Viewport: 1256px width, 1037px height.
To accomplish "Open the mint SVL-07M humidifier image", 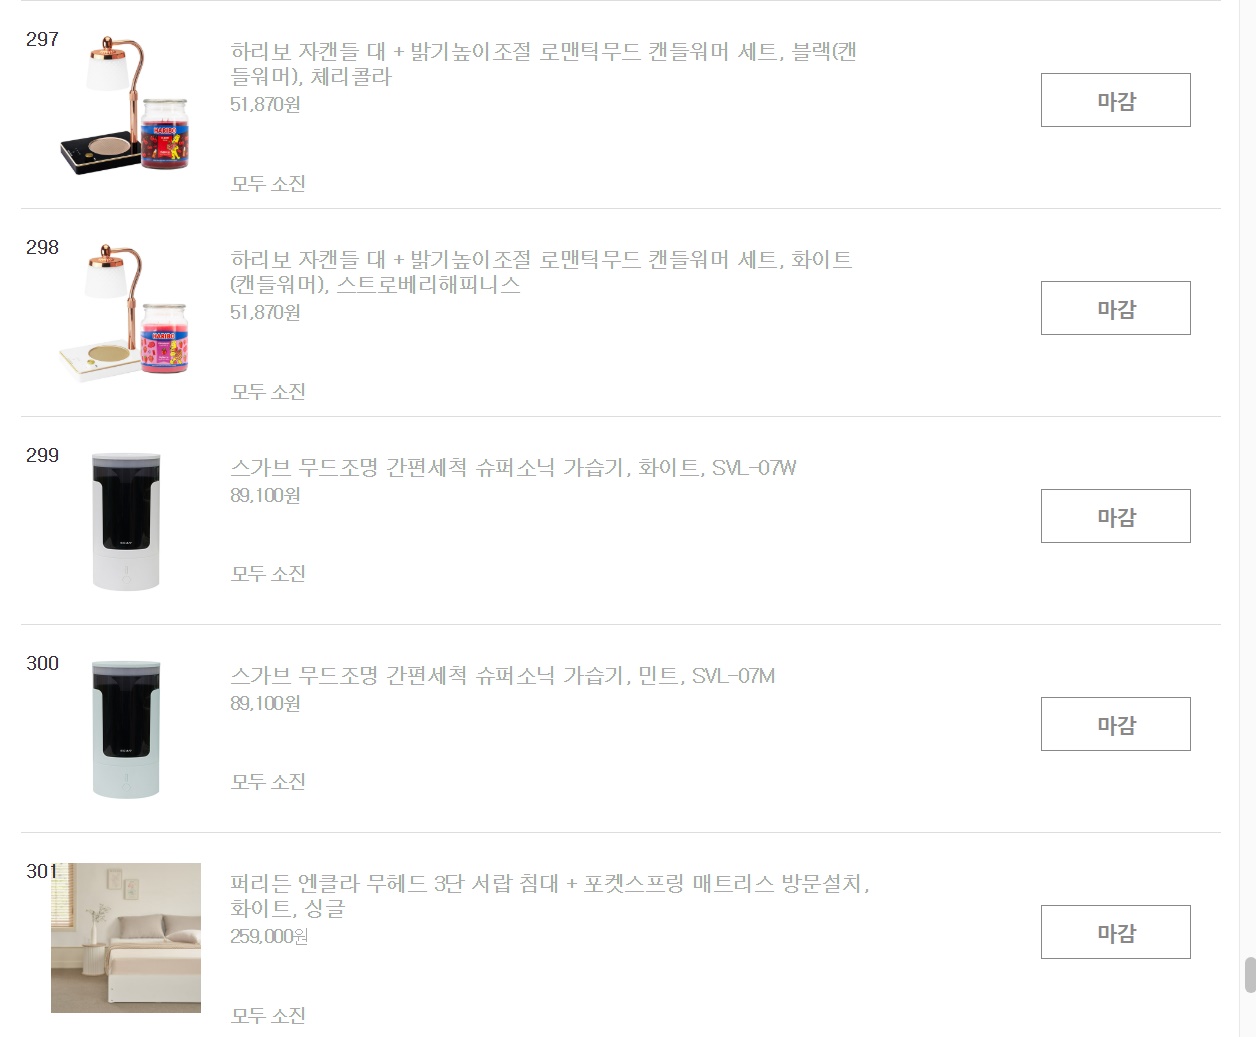I will coord(126,729).
